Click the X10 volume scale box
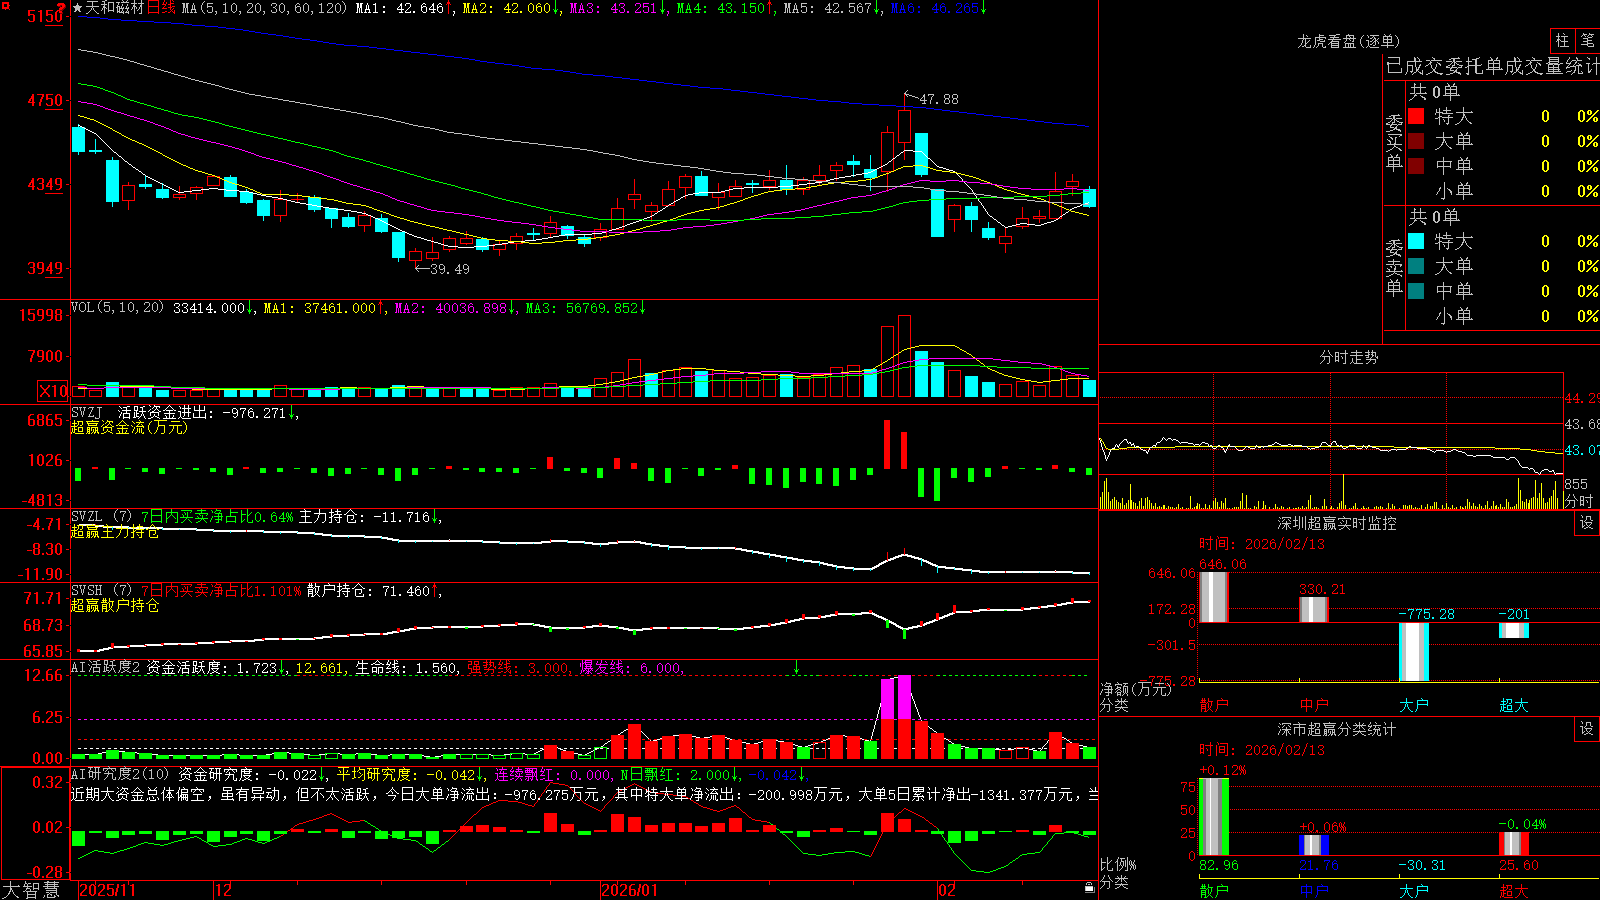Viewport: 1600px width, 900px height. (53, 391)
